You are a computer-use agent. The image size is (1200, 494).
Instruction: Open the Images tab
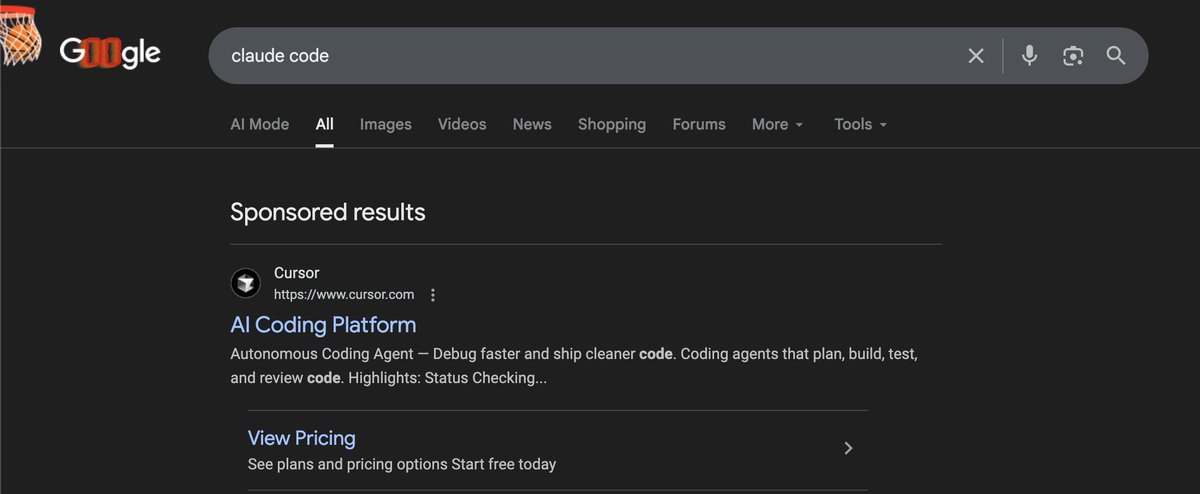[386, 124]
